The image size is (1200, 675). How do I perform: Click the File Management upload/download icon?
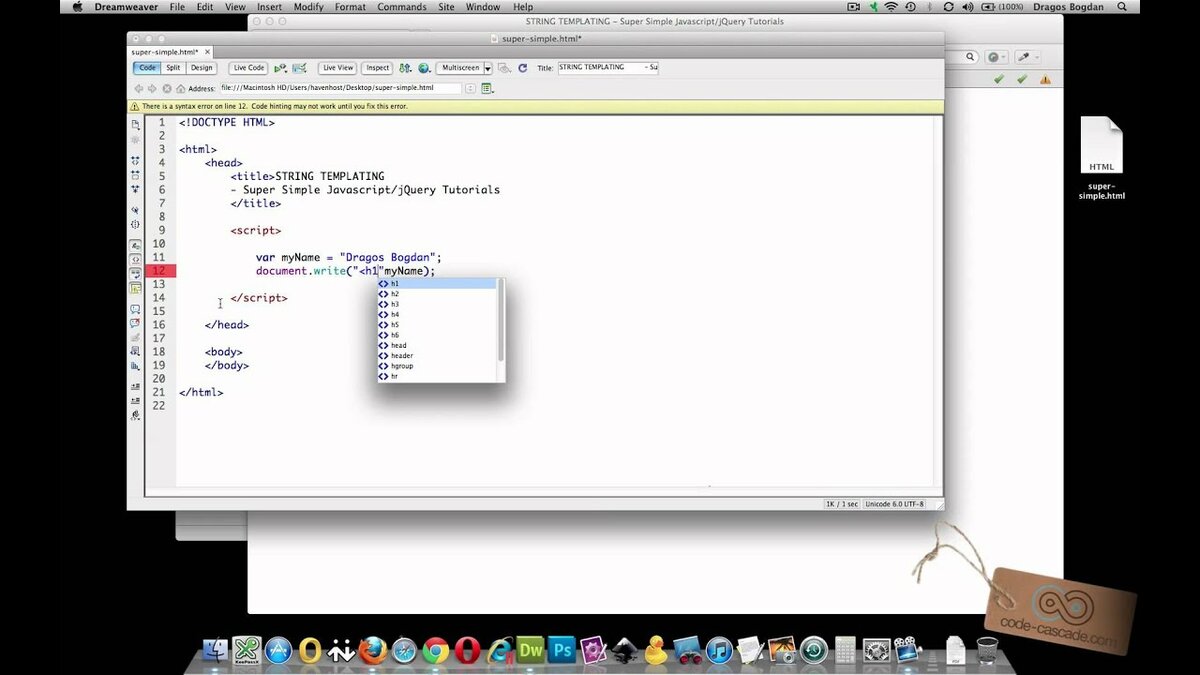[x=405, y=68]
